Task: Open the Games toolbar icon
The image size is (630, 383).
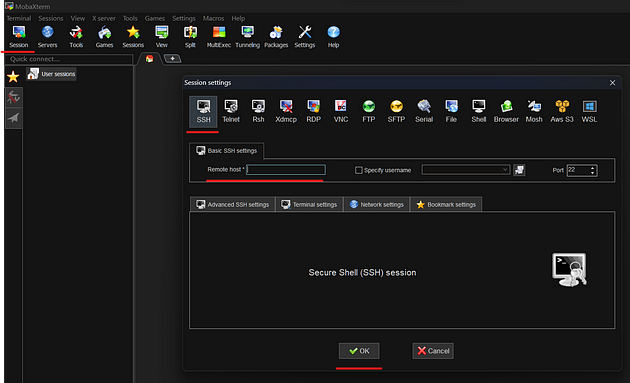Action: (x=104, y=37)
